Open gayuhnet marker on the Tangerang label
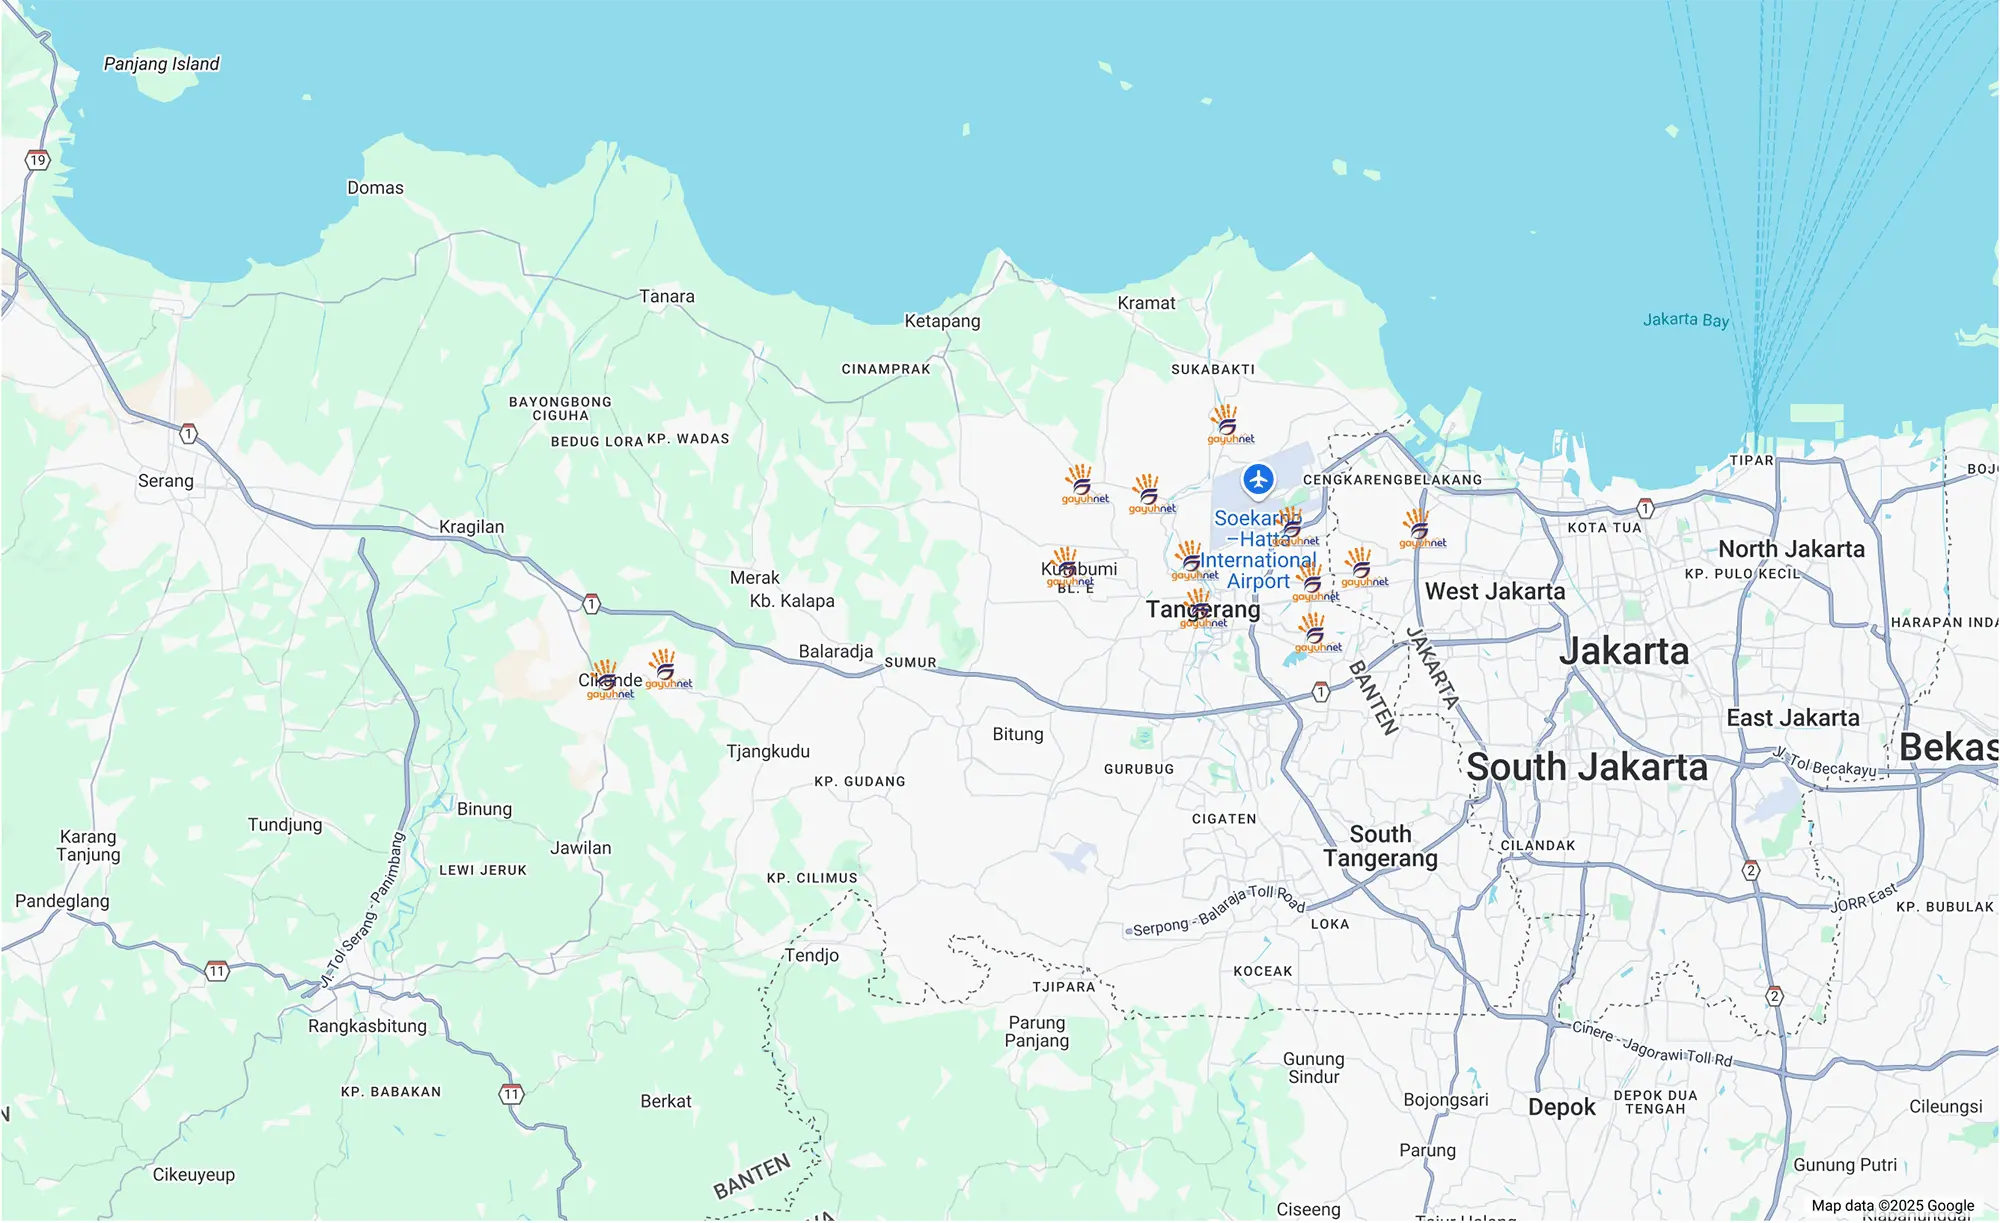Screen dimensions: 2000x1223 1202,609
